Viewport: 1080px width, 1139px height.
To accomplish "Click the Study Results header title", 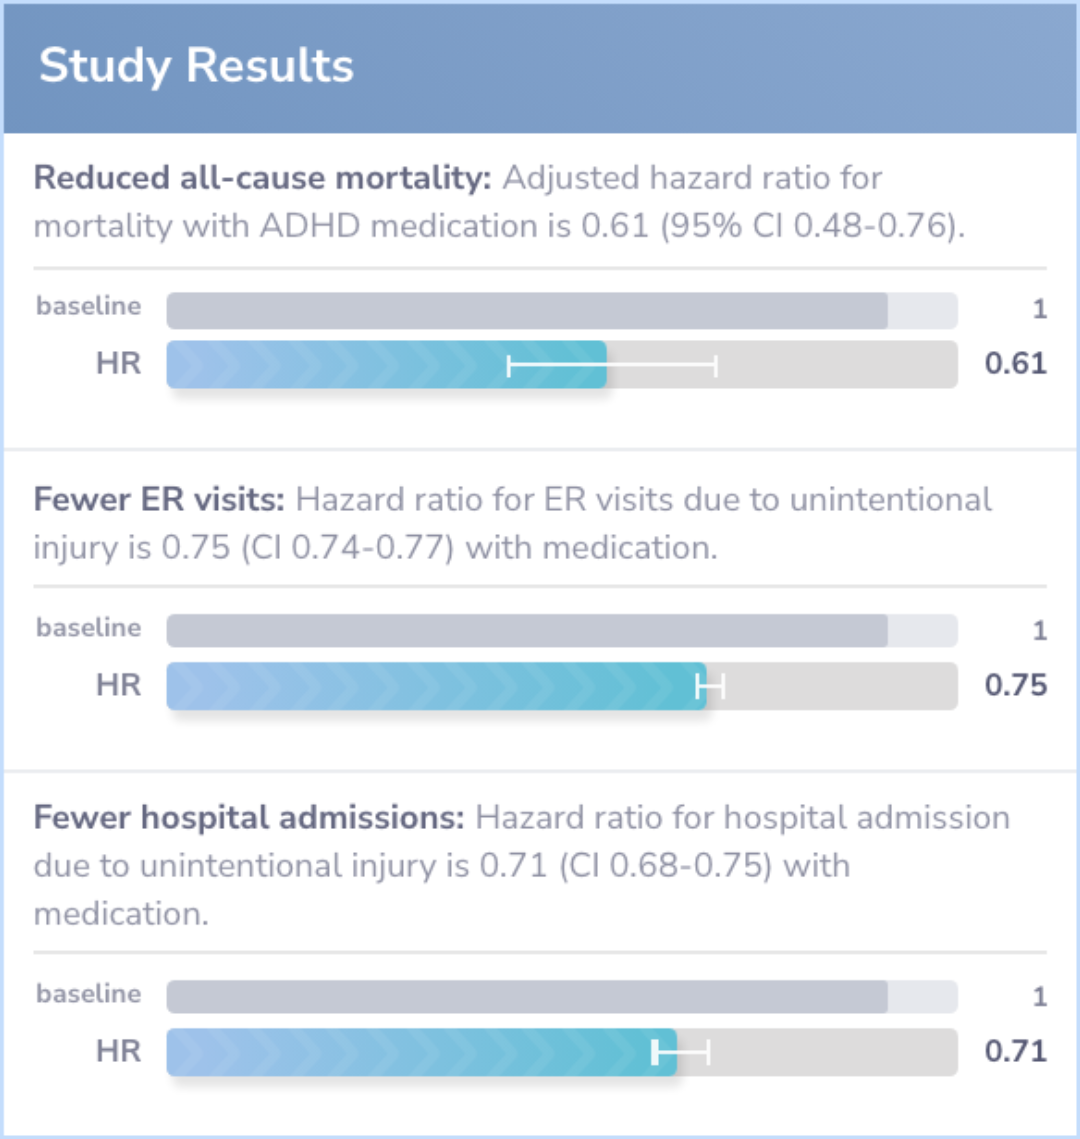I will coord(196,66).
